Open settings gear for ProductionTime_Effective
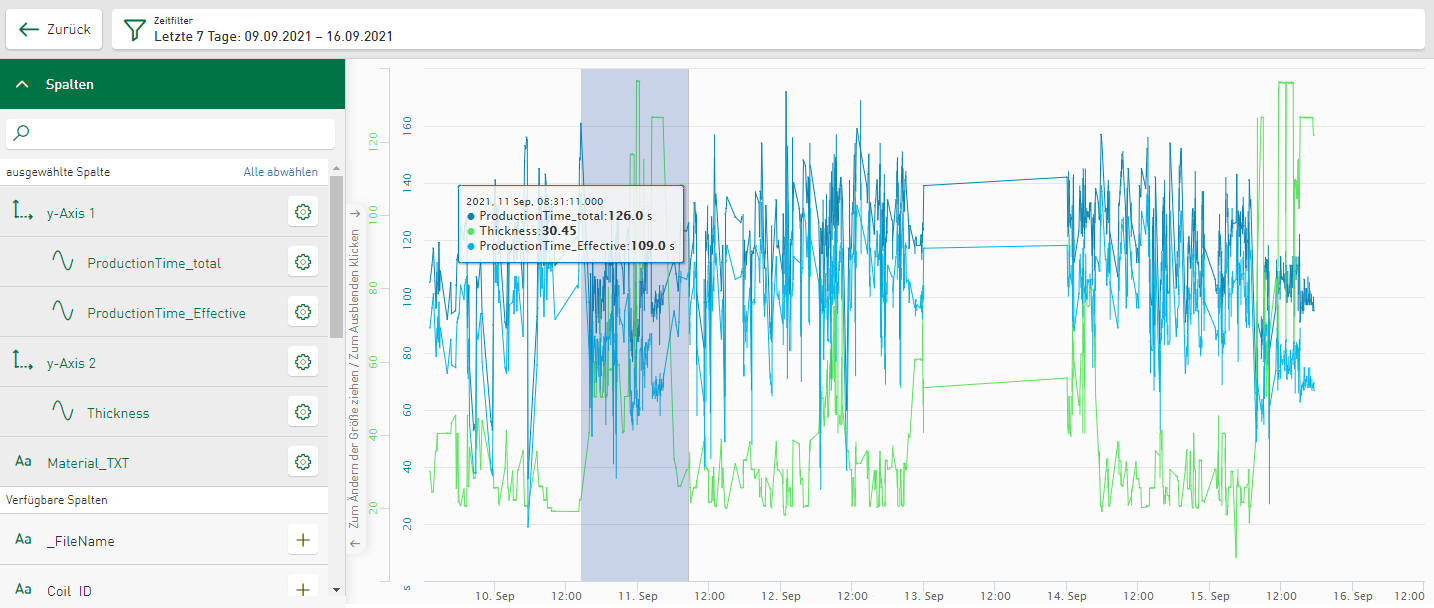The height and width of the screenshot is (608, 1434). click(x=303, y=312)
